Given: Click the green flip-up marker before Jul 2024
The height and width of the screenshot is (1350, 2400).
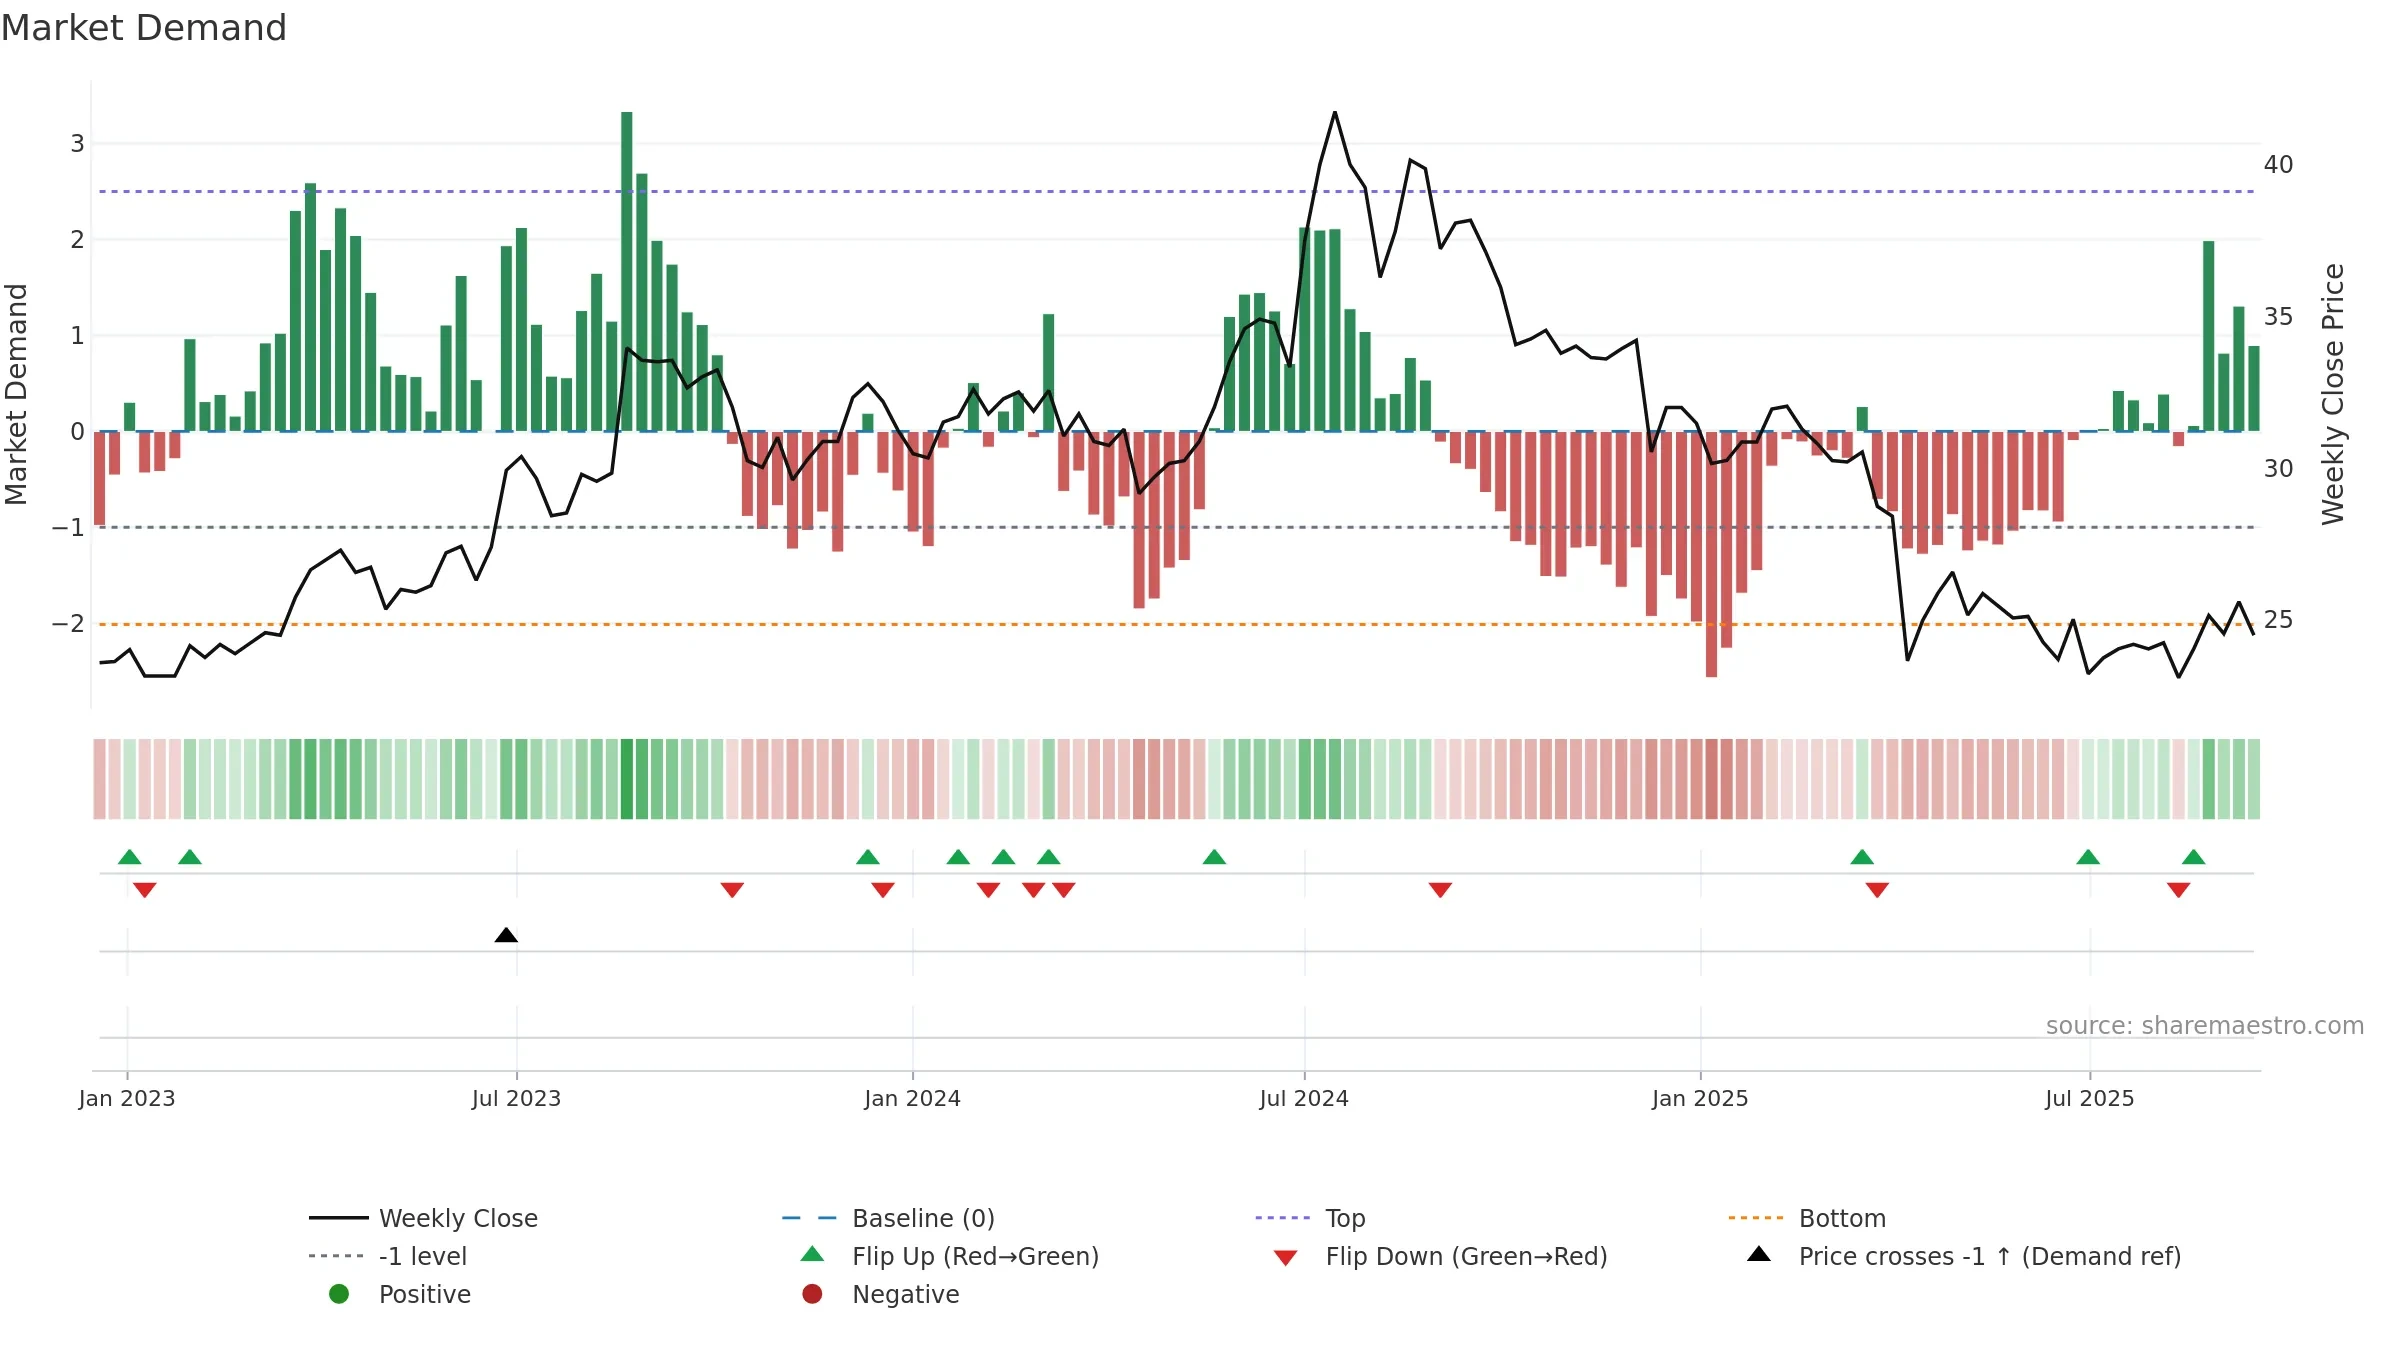Looking at the screenshot, I should coord(1214,857).
